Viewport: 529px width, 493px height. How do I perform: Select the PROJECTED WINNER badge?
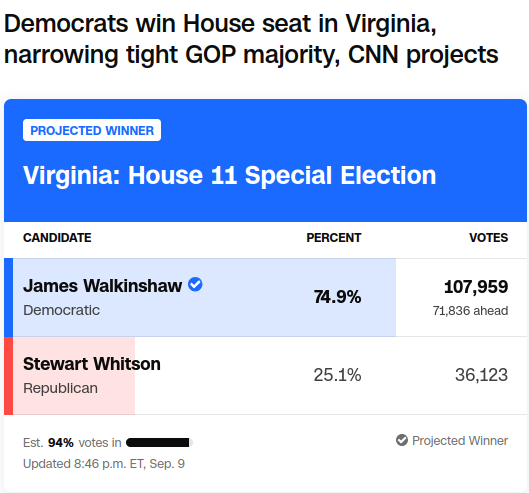pos(92,130)
